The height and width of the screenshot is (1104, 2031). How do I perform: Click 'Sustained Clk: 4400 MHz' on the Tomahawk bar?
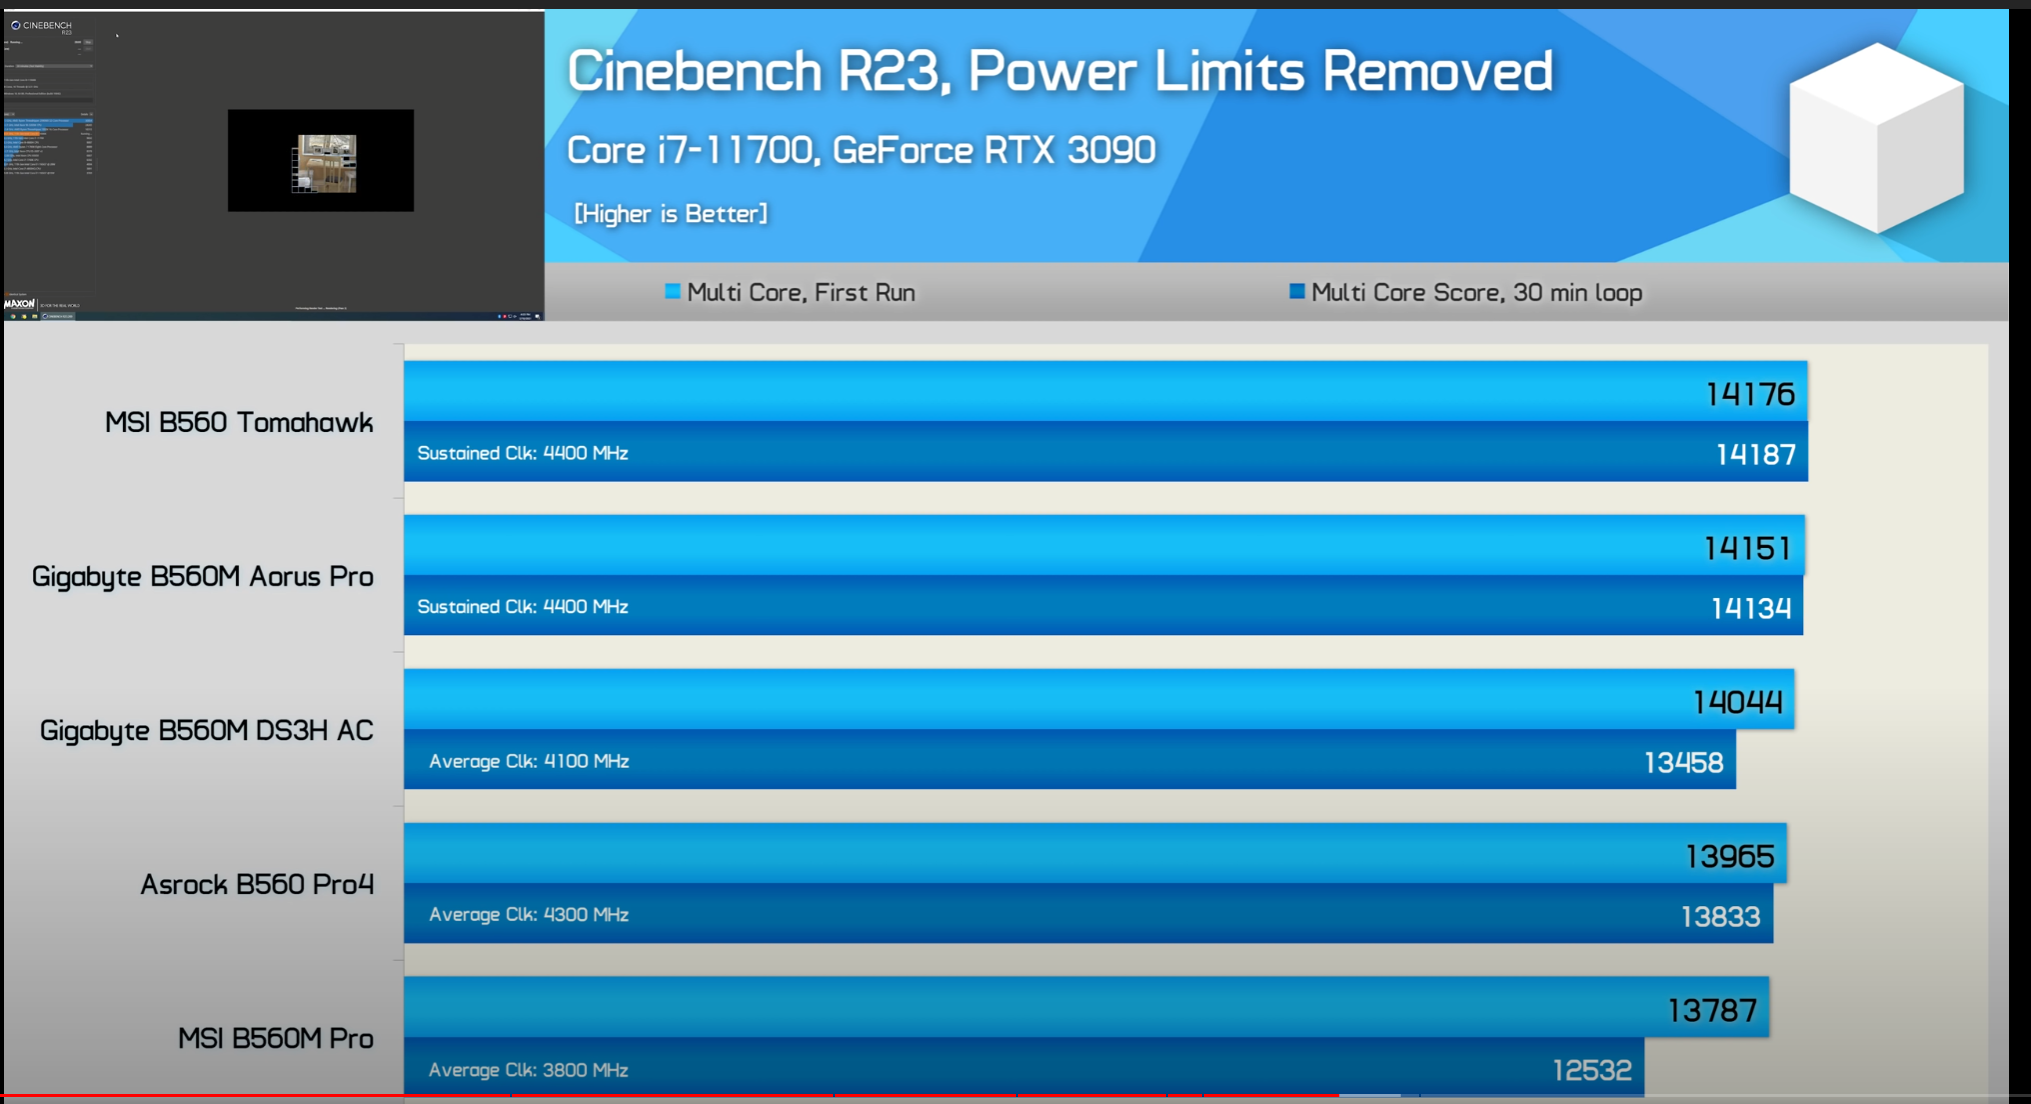click(523, 453)
